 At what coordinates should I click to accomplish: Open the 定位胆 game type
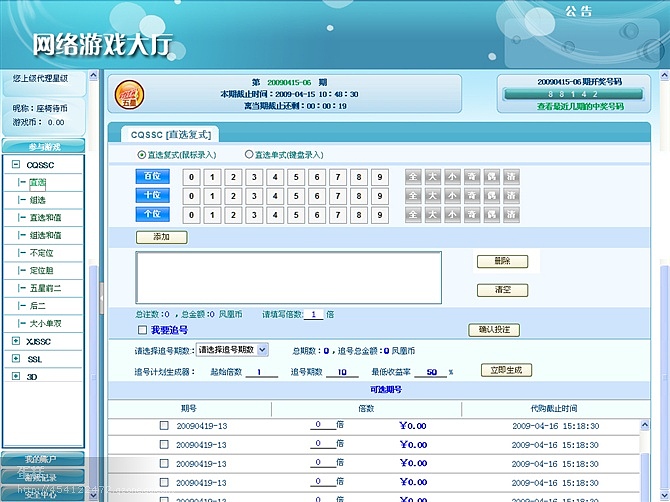tap(41, 270)
